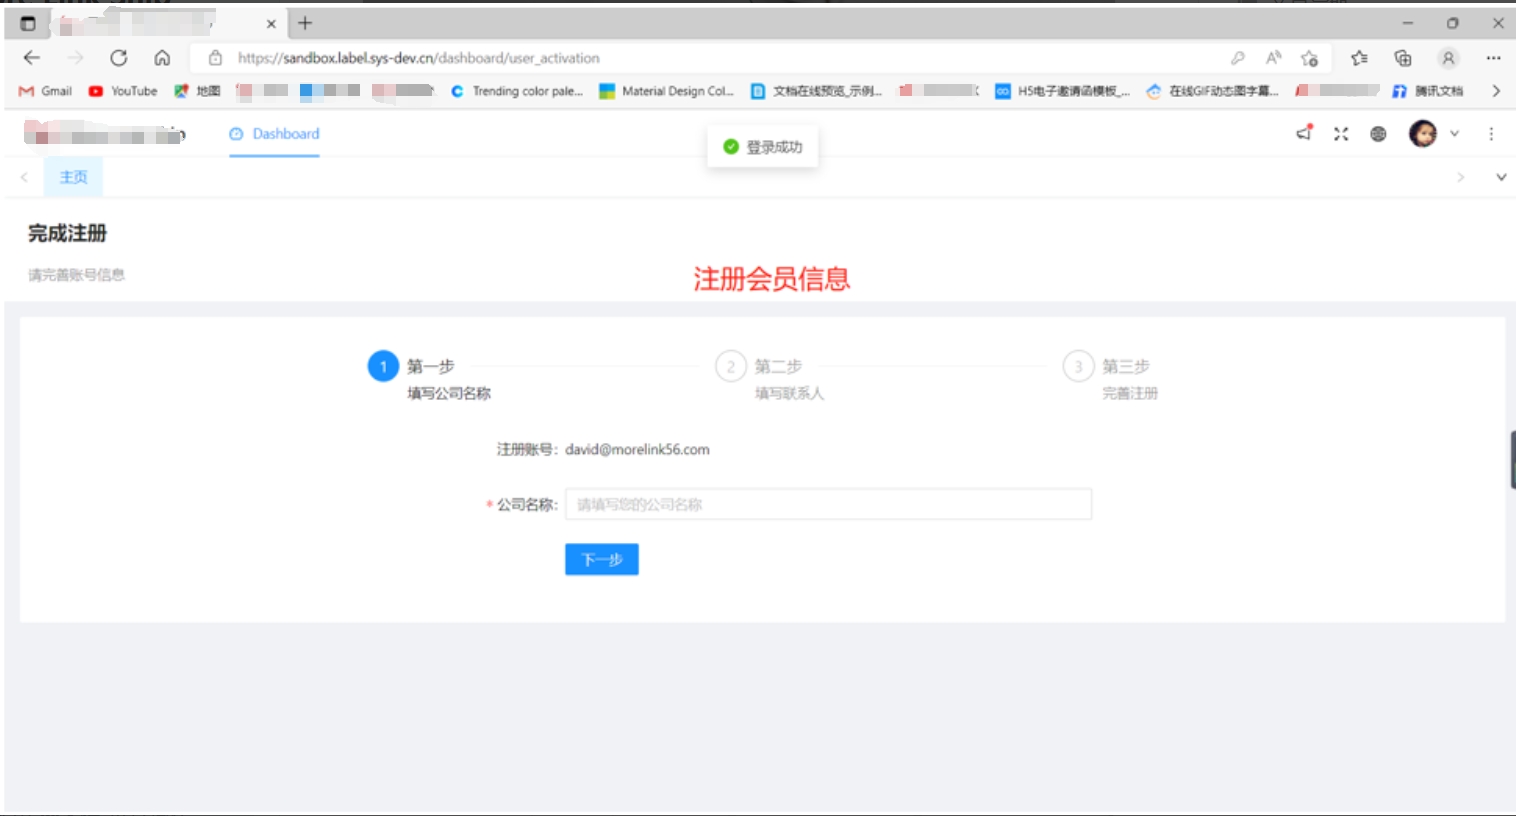This screenshot has height=816, width=1516.
Task: Open Material Design Col... bookmark
Action: pyautogui.click(x=666, y=91)
